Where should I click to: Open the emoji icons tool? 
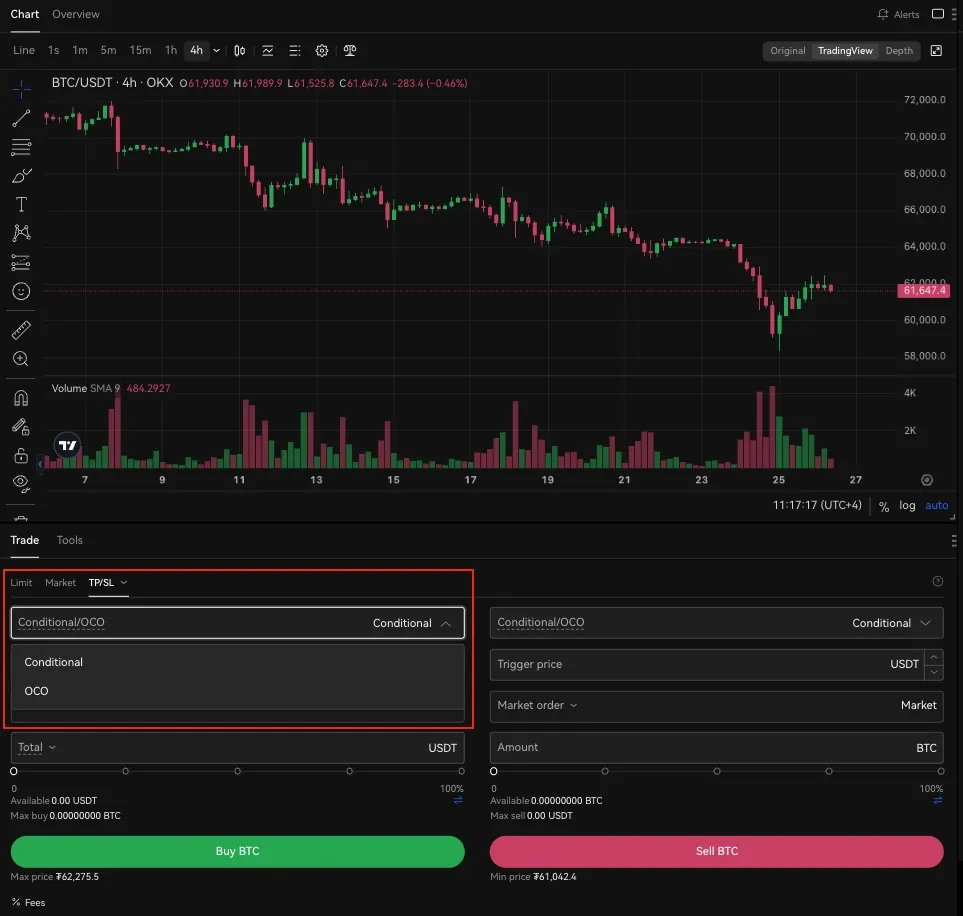21,291
